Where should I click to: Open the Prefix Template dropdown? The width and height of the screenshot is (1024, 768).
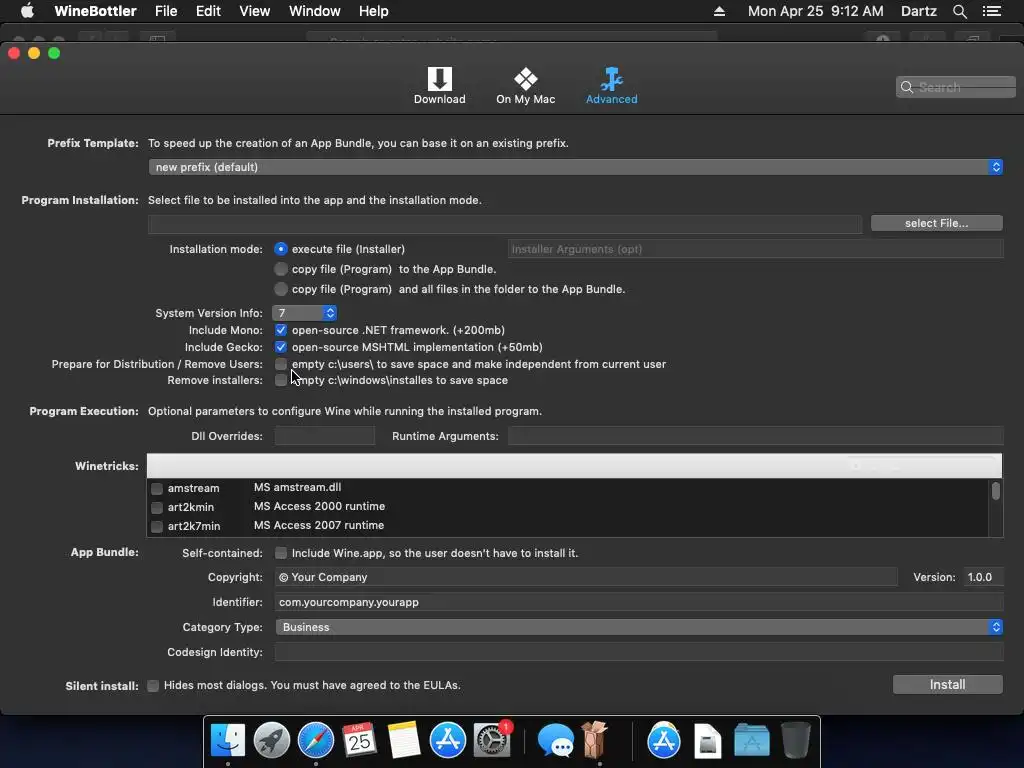[x=575, y=167]
